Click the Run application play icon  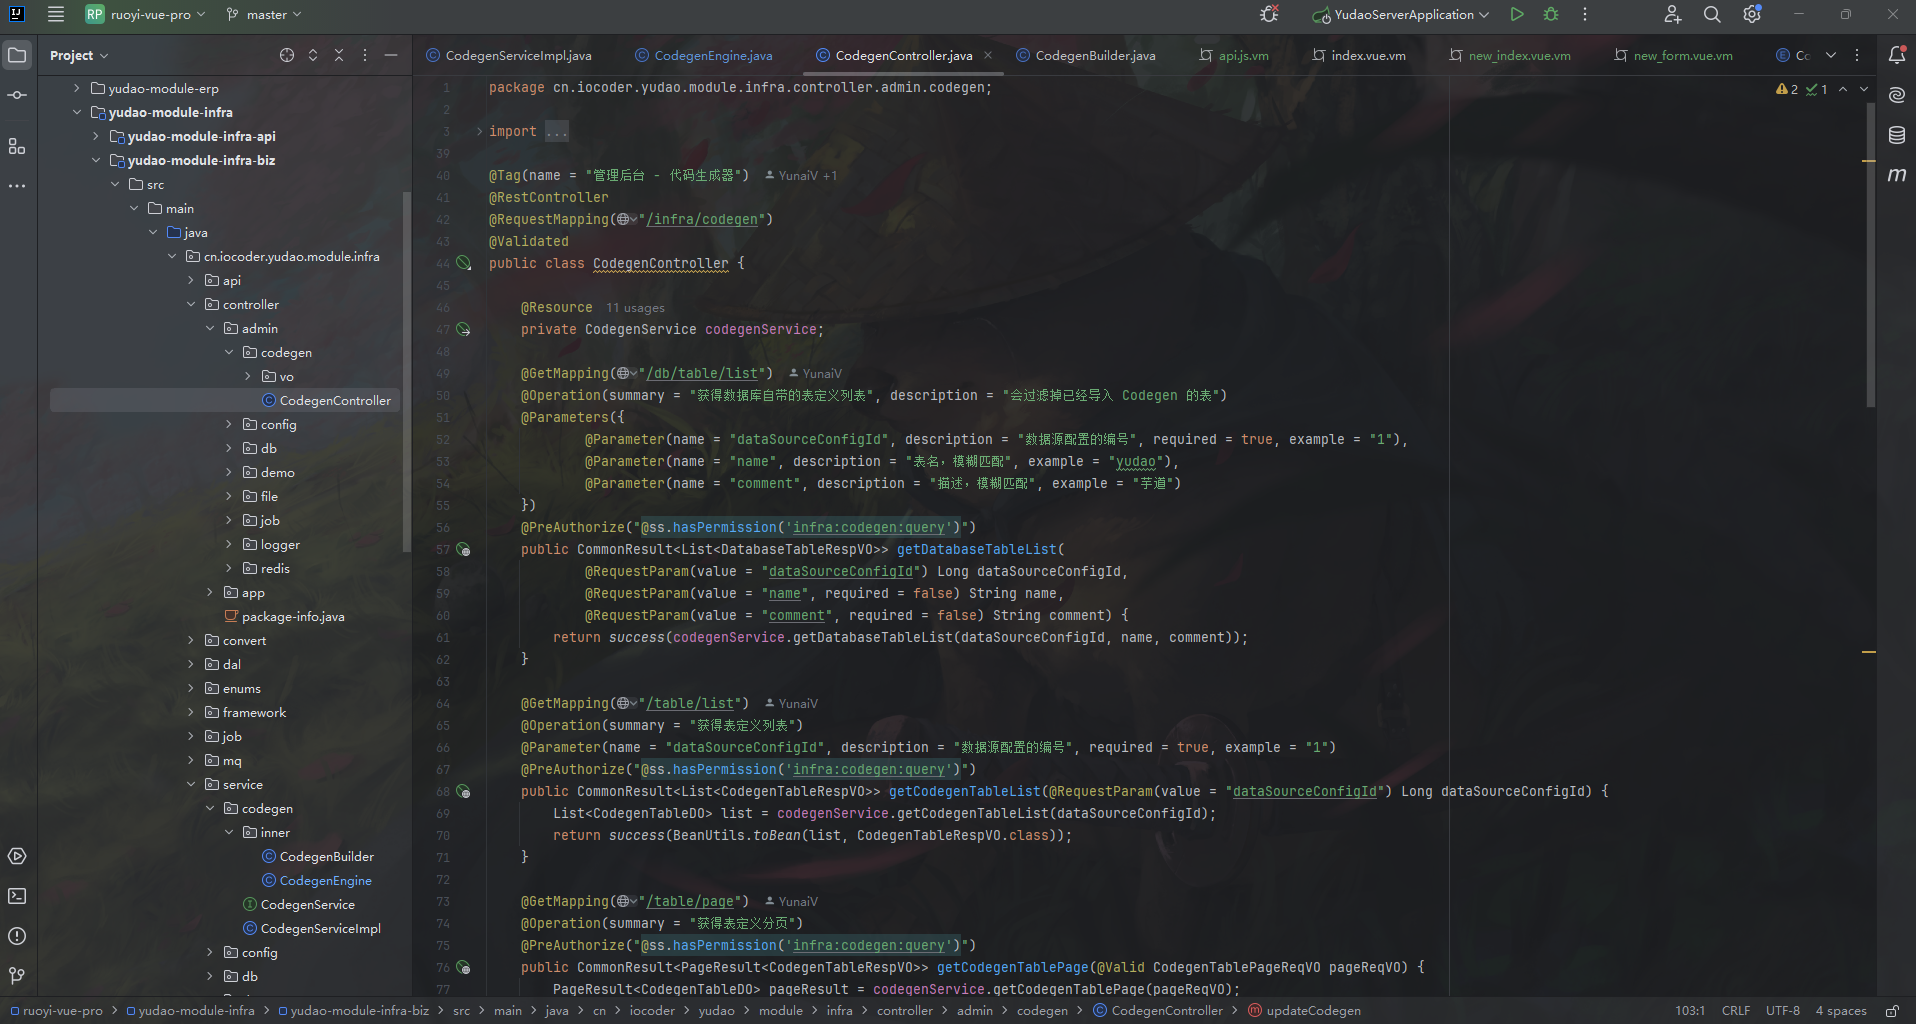pyautogui.click(x=1517, y=14)
